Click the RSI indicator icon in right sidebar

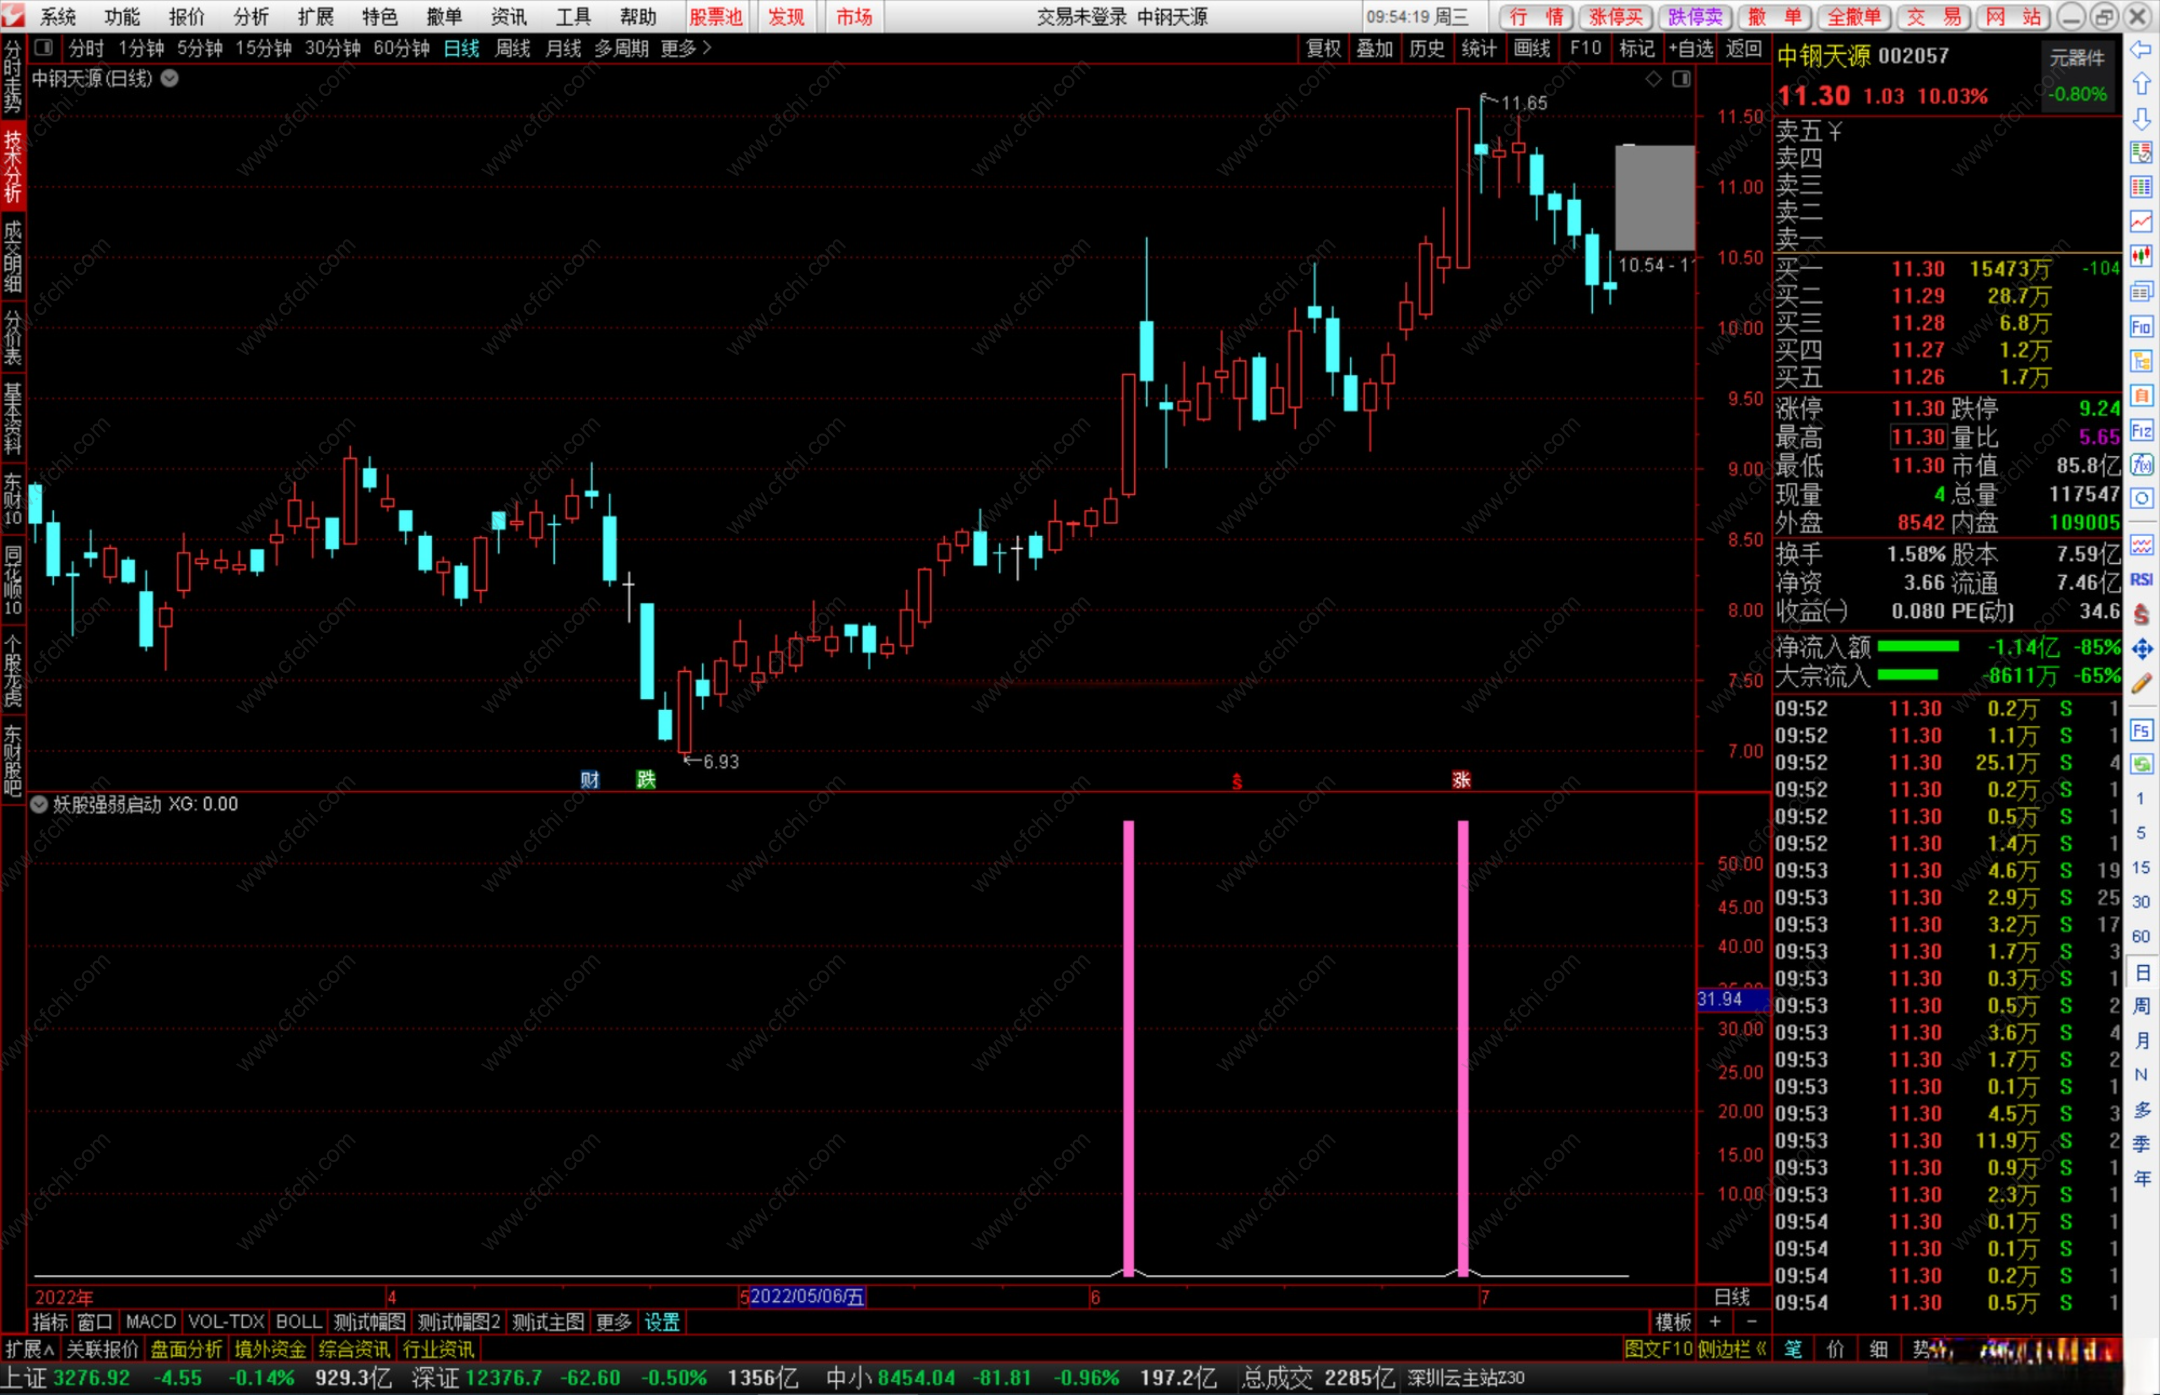(x=2141, y=580)
